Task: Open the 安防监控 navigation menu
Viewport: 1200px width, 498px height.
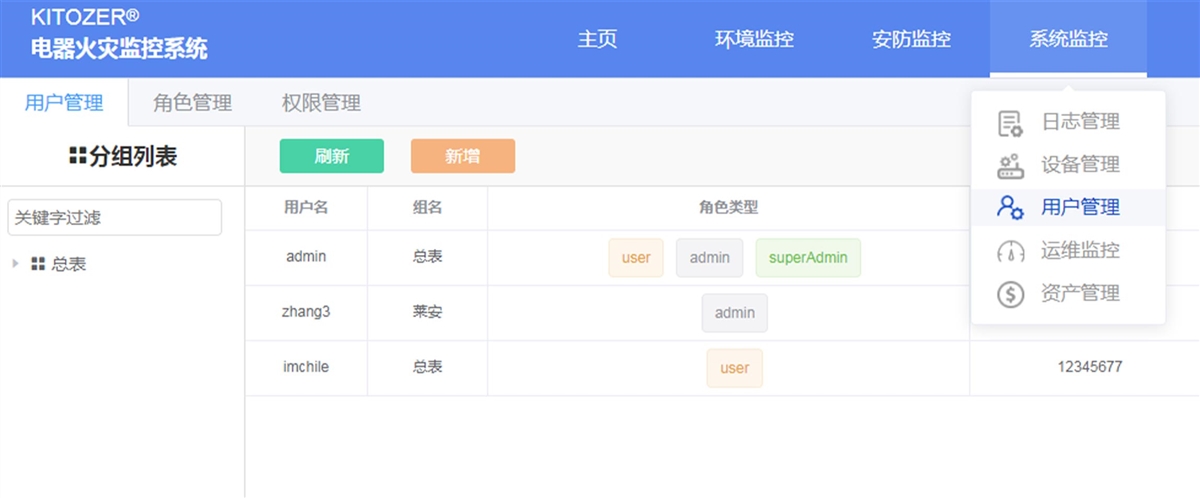Action: coord(911,40)
